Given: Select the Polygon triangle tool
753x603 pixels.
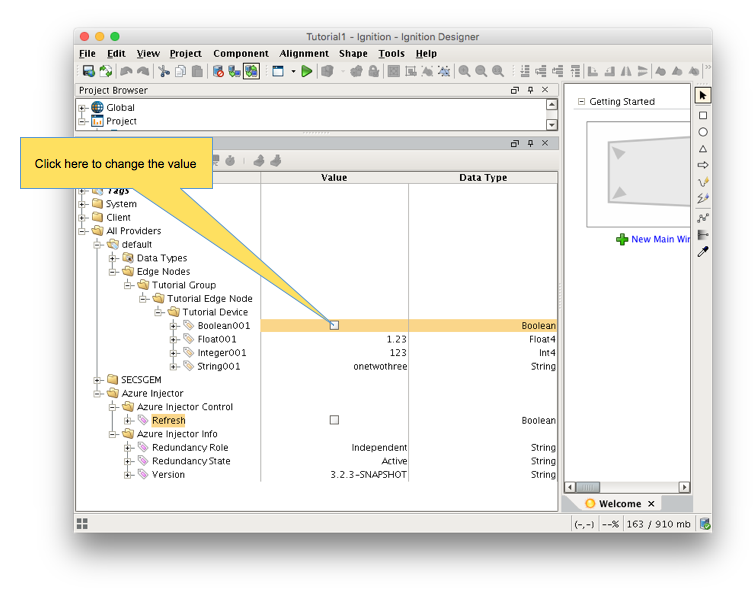Looking at the screenshot, I should 703,149.
